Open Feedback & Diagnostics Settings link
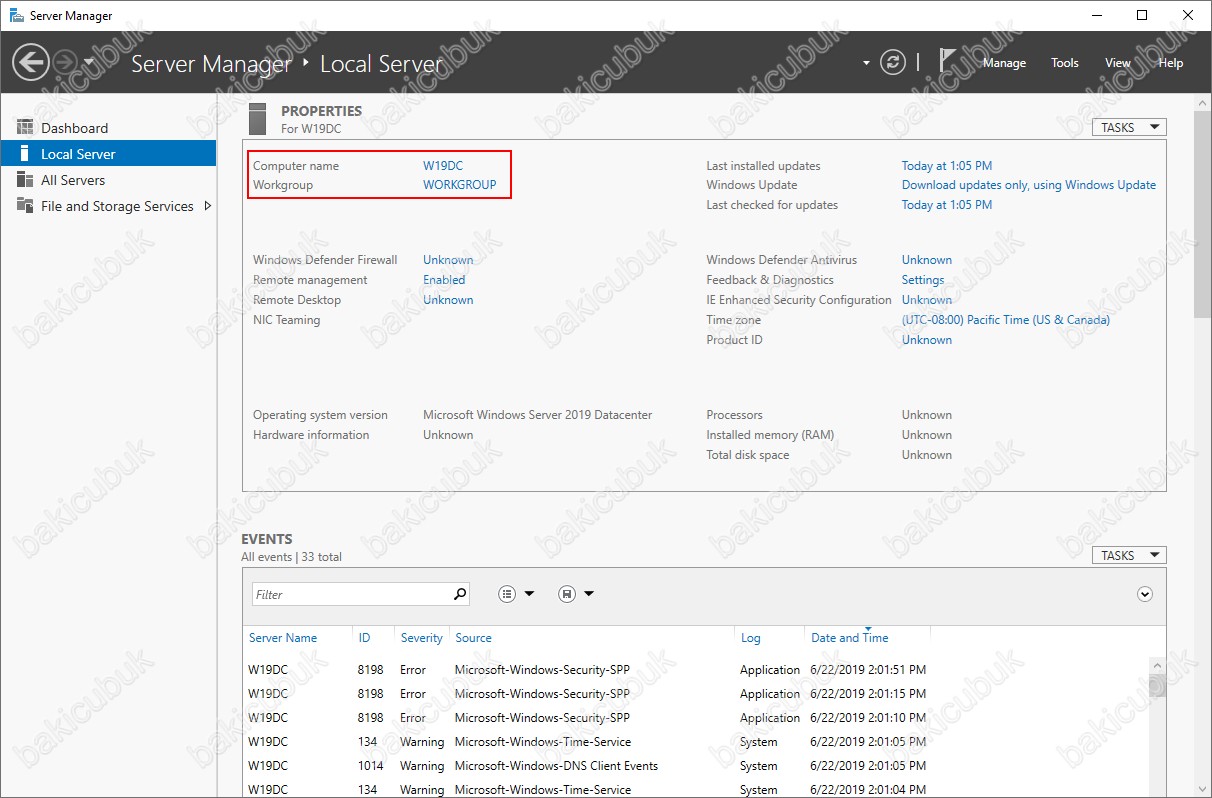The height and width of the screenshot is (798, 1212). [x=923, y=280]
